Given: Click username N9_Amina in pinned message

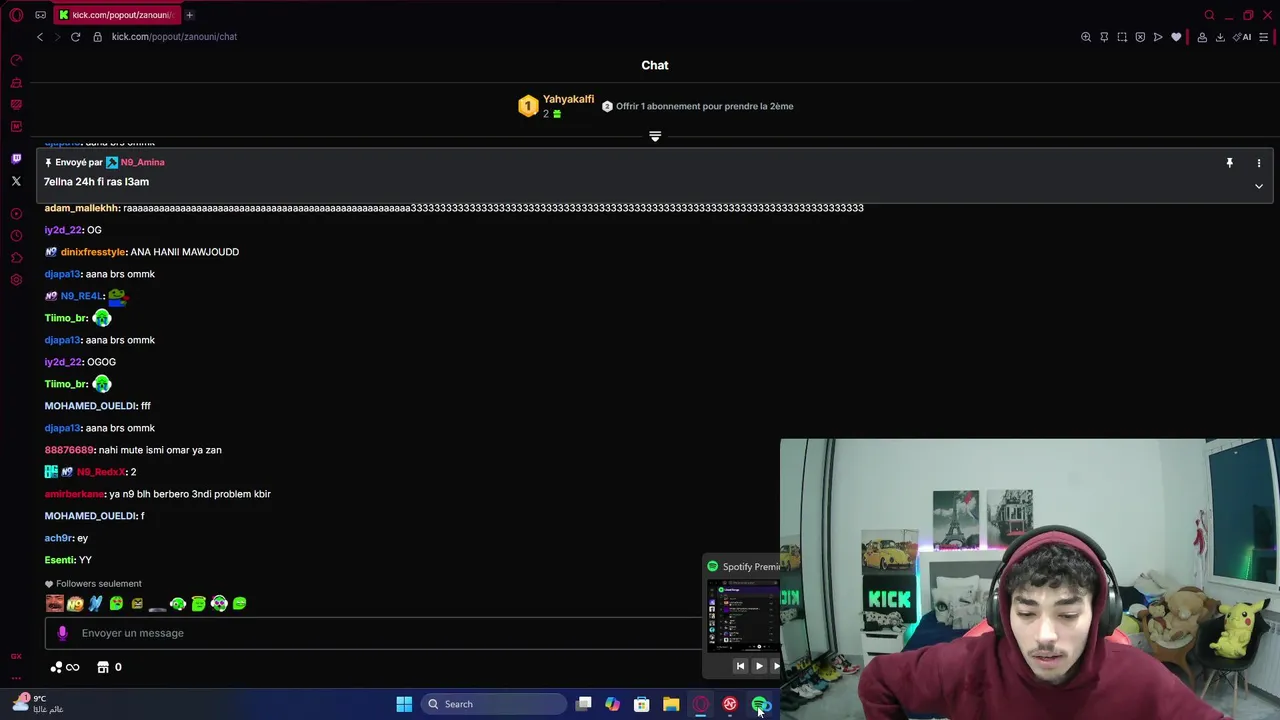Looking at the screenshot, I should pos(142,162).
